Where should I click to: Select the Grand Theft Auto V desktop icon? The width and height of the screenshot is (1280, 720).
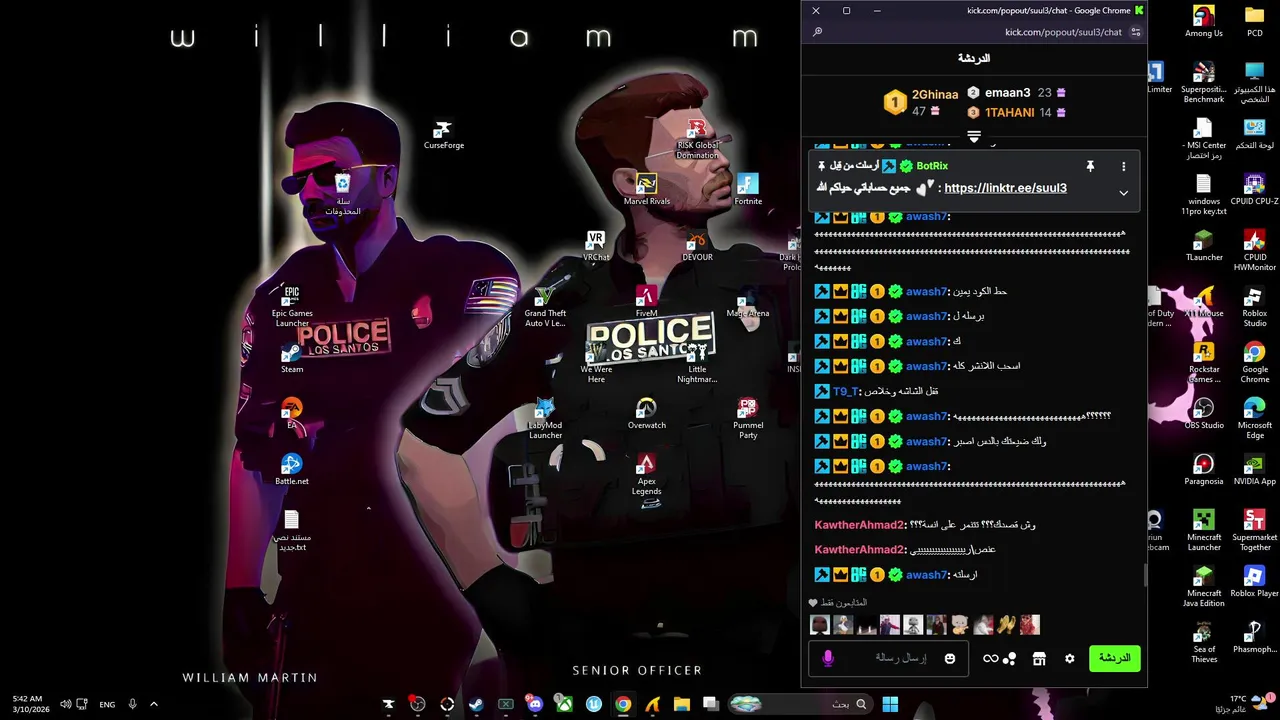(x=545, y=307)
